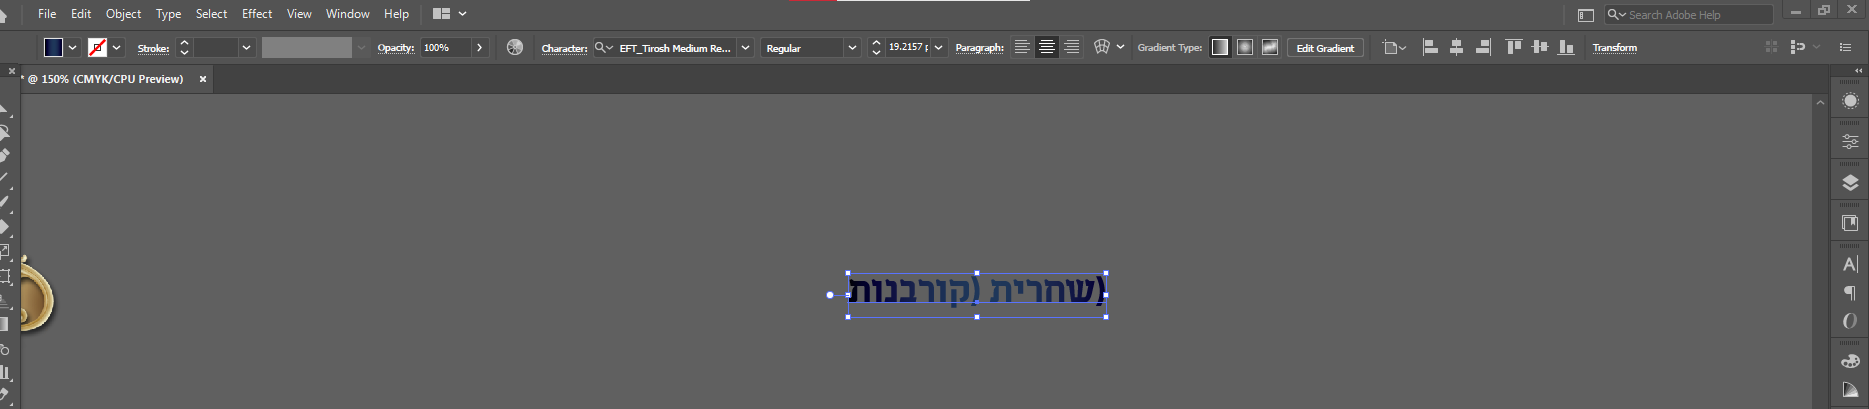Set paragraph alignment to Align Center
1869x409 pixels.
tap(1047, 47)
